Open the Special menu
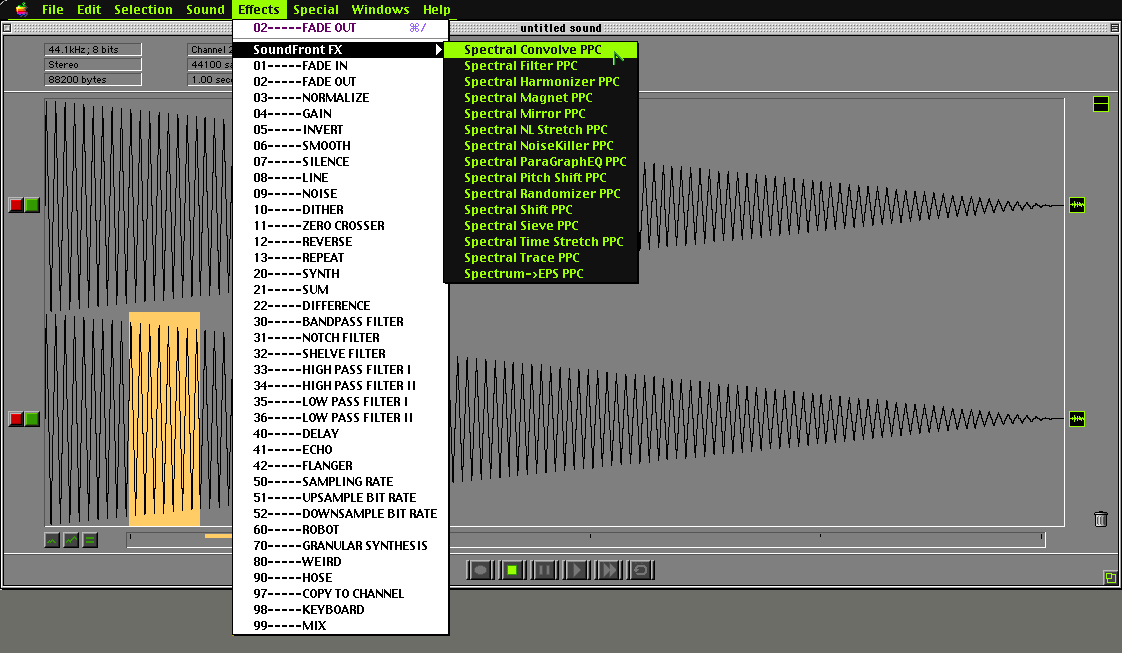The width and height of the screenshot is (1122, 653). pyautogui.click(x=316, y=9)
